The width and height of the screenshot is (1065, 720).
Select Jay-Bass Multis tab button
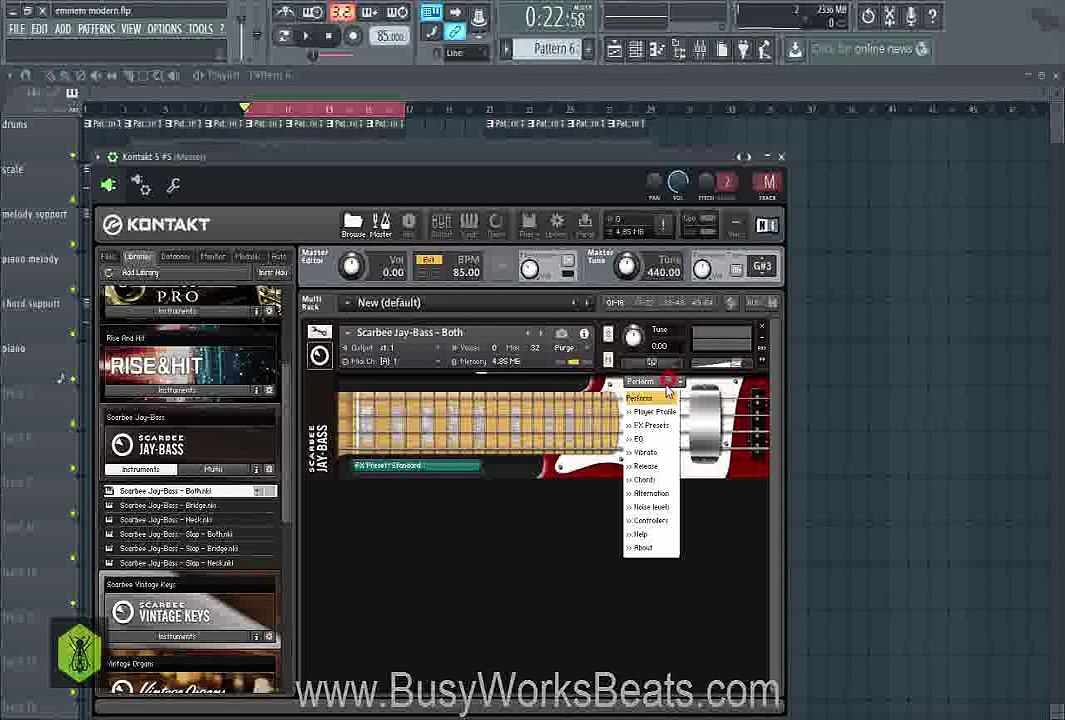point(213,469)
